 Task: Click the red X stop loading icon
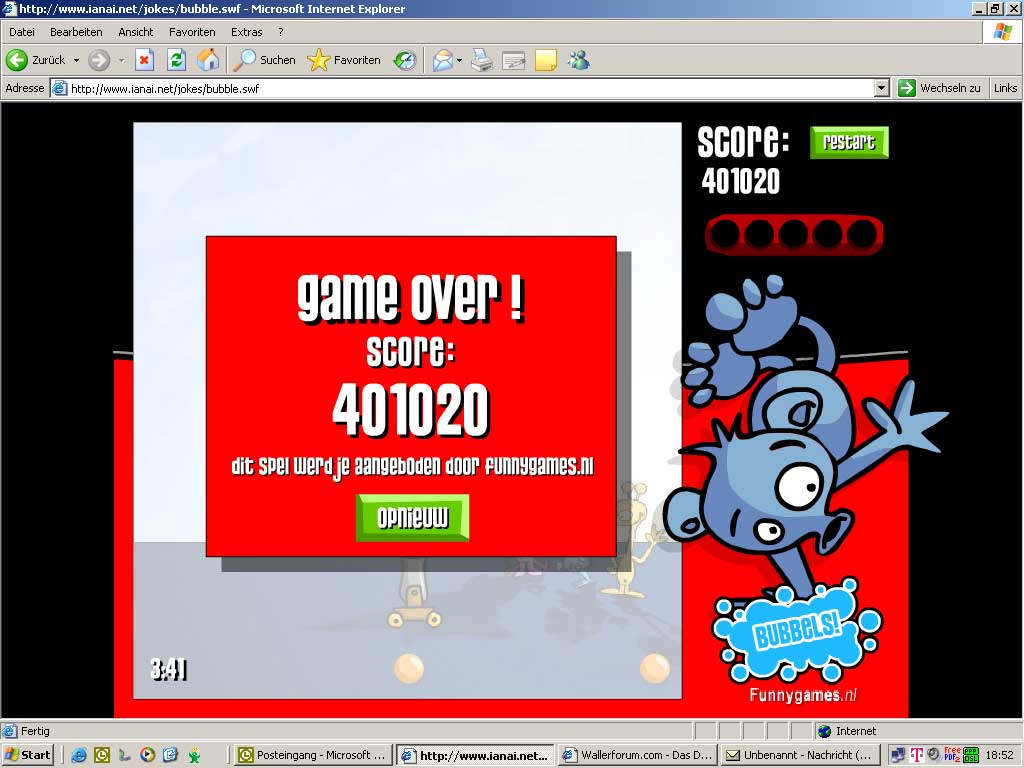pyautogui.click(x=144, y=60)
